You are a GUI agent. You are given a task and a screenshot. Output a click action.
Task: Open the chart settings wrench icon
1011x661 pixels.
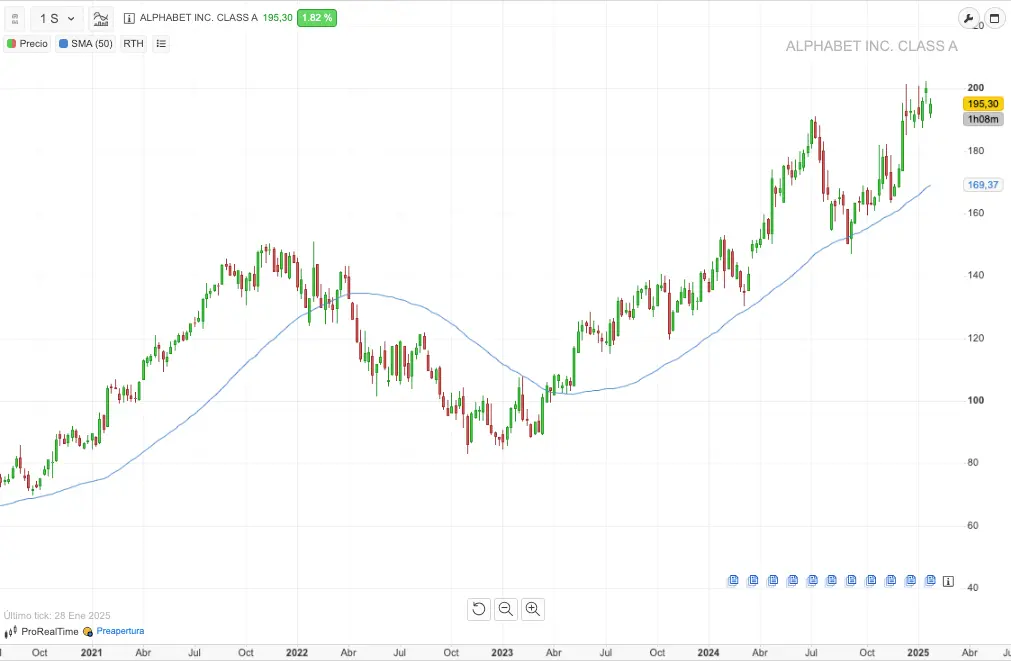click(x=968, y=18)
